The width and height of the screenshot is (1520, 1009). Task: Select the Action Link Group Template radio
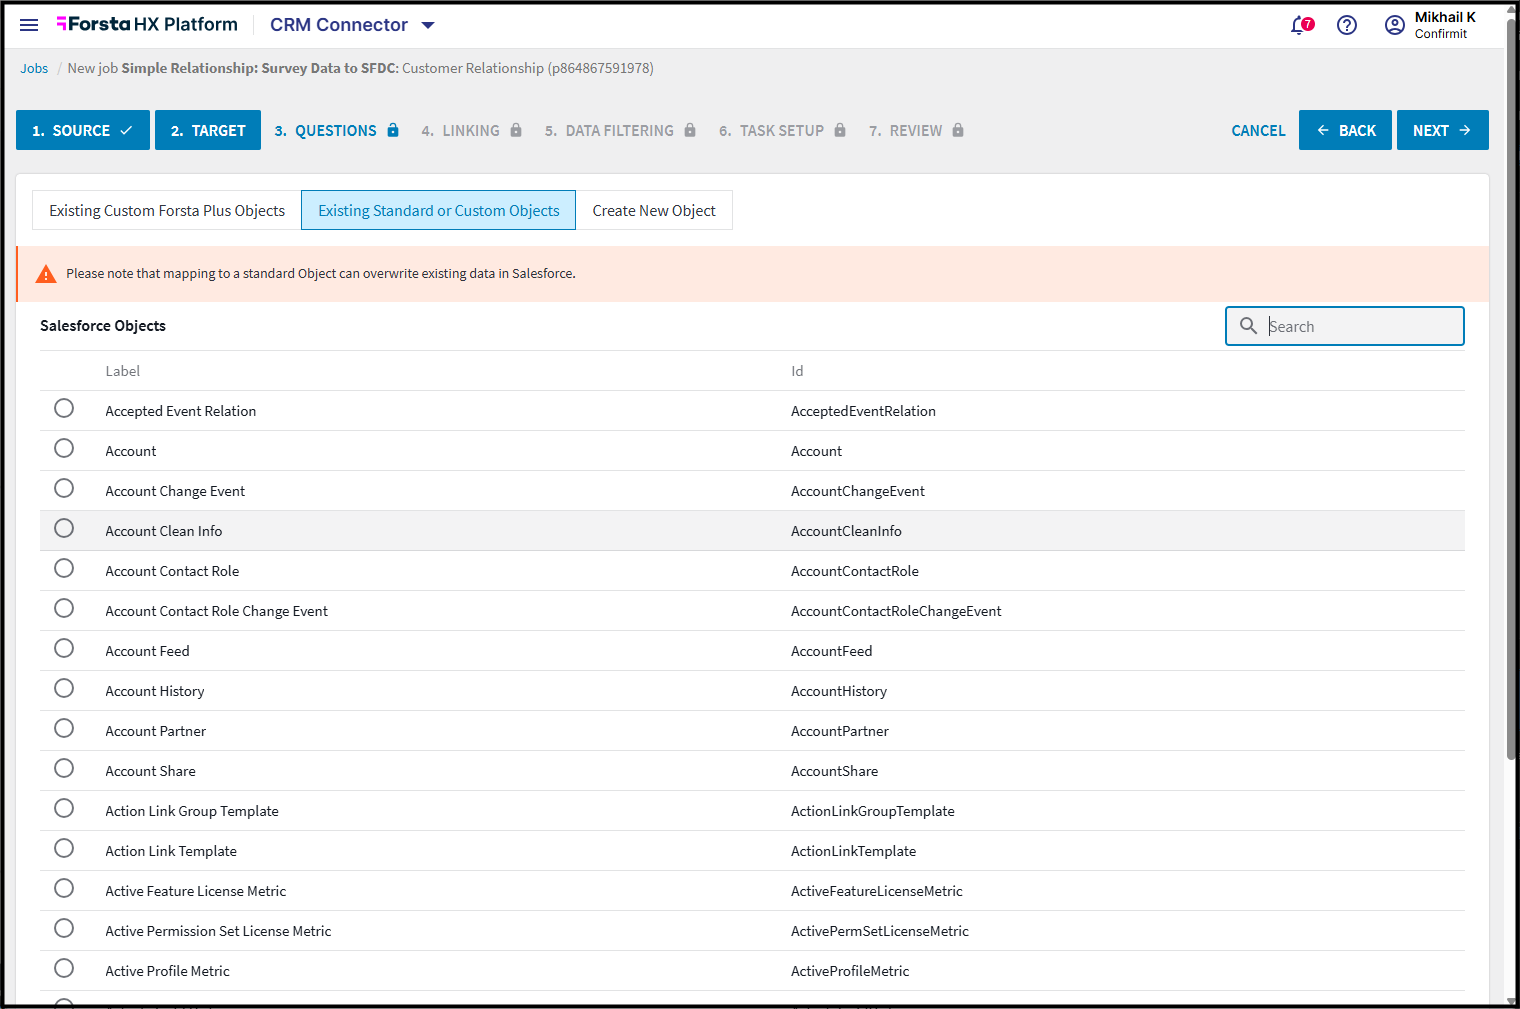[64, 808]
